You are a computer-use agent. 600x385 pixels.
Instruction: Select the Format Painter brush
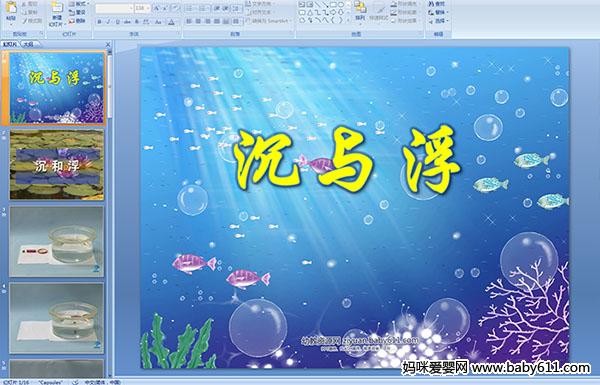click(25, 21)
